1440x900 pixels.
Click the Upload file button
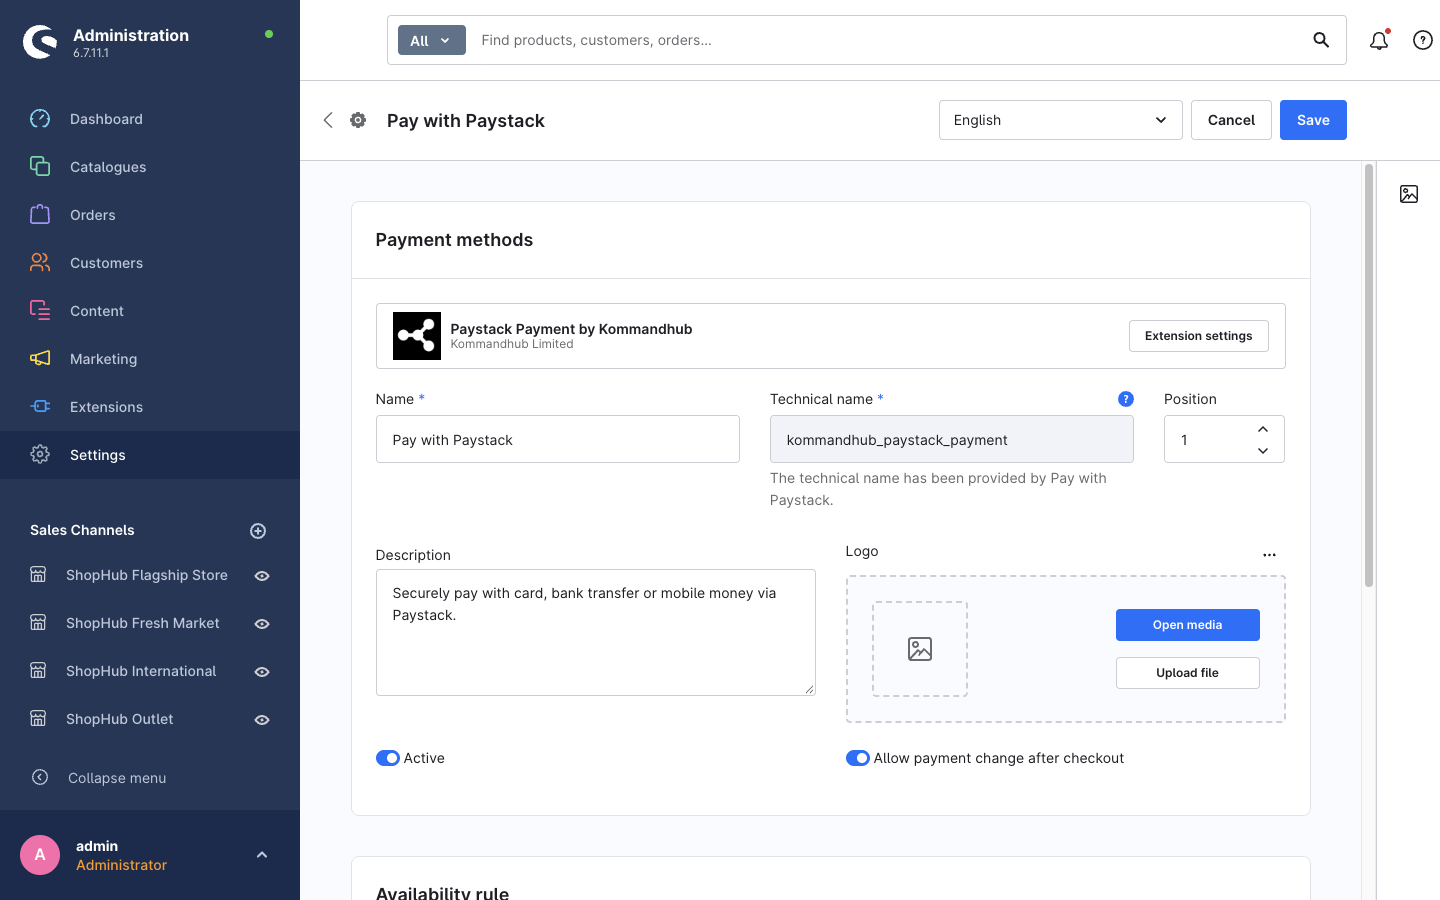(x=1187, y=673)
